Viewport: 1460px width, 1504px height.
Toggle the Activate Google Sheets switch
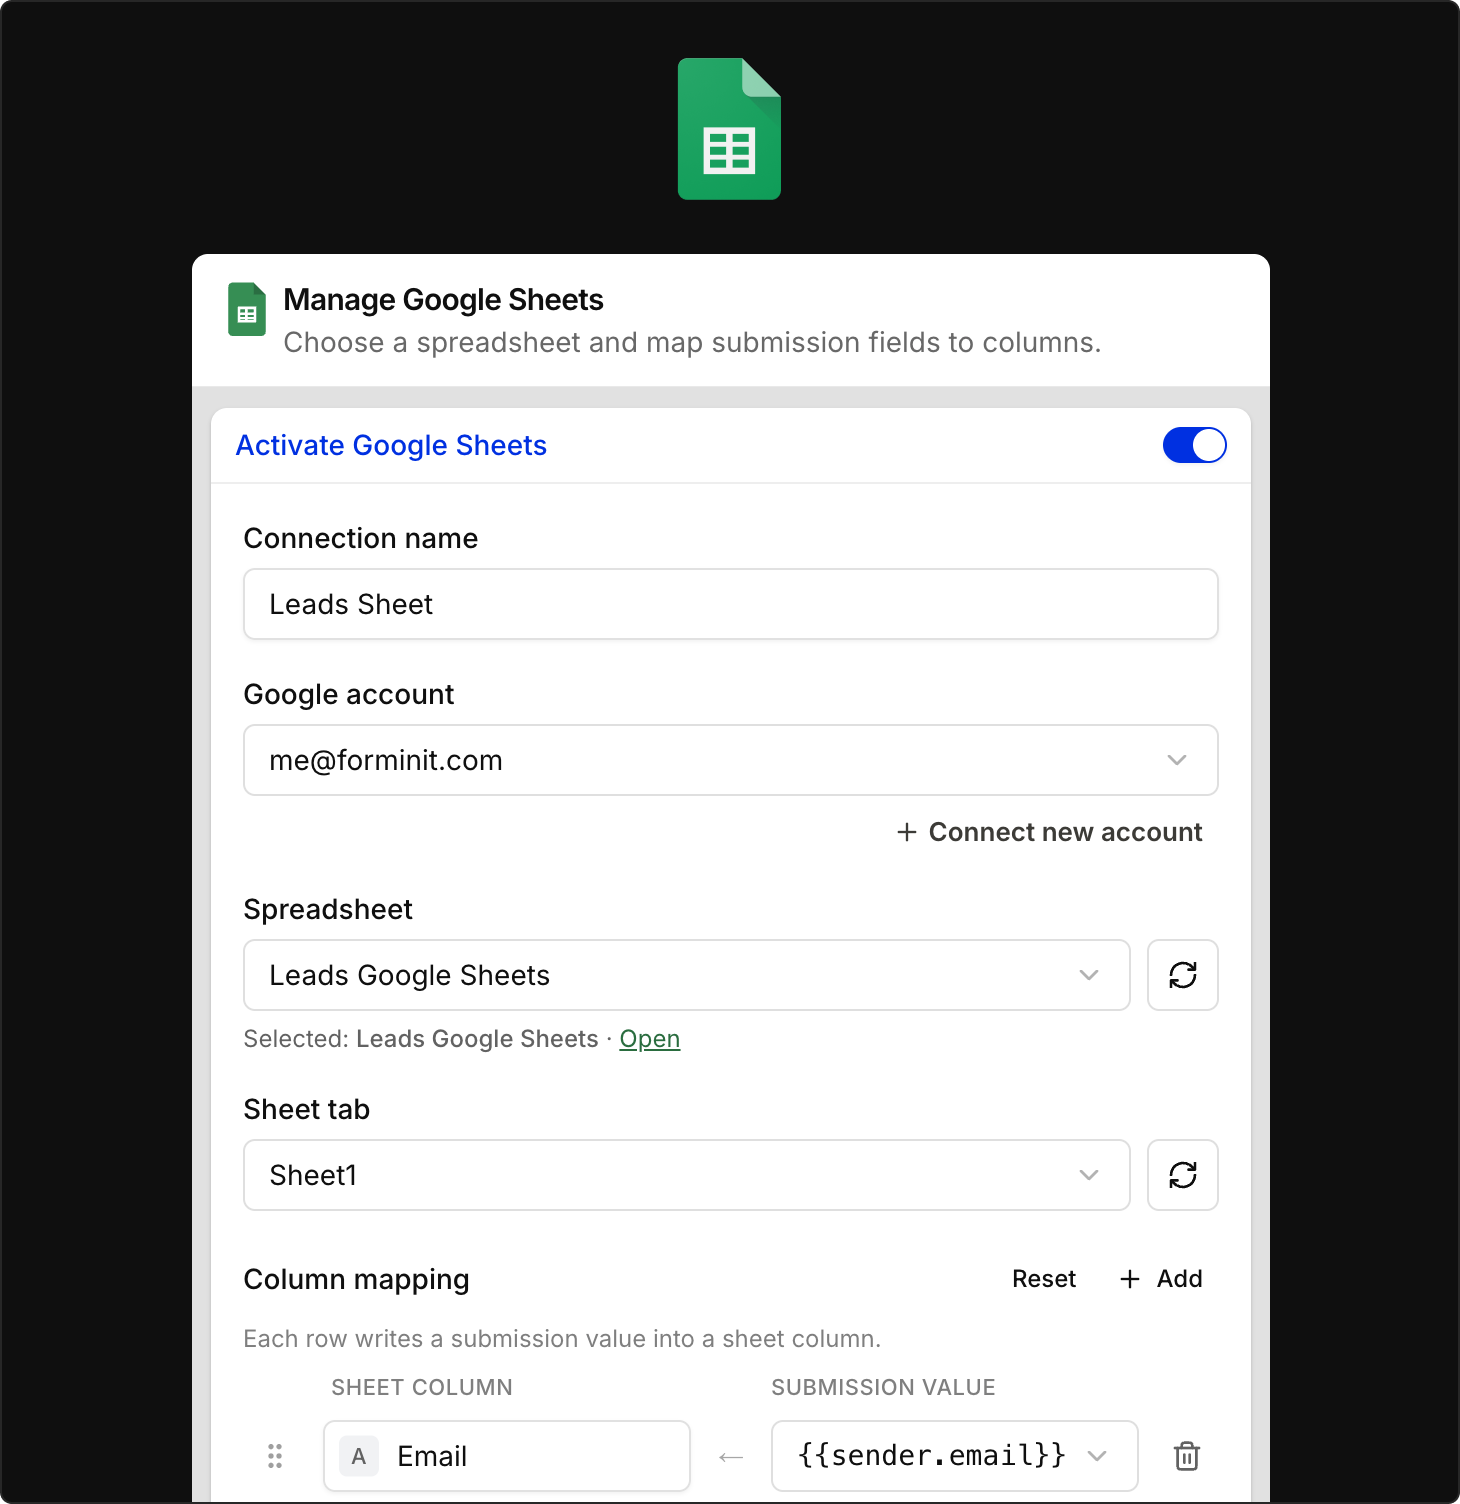[1194, 445]
